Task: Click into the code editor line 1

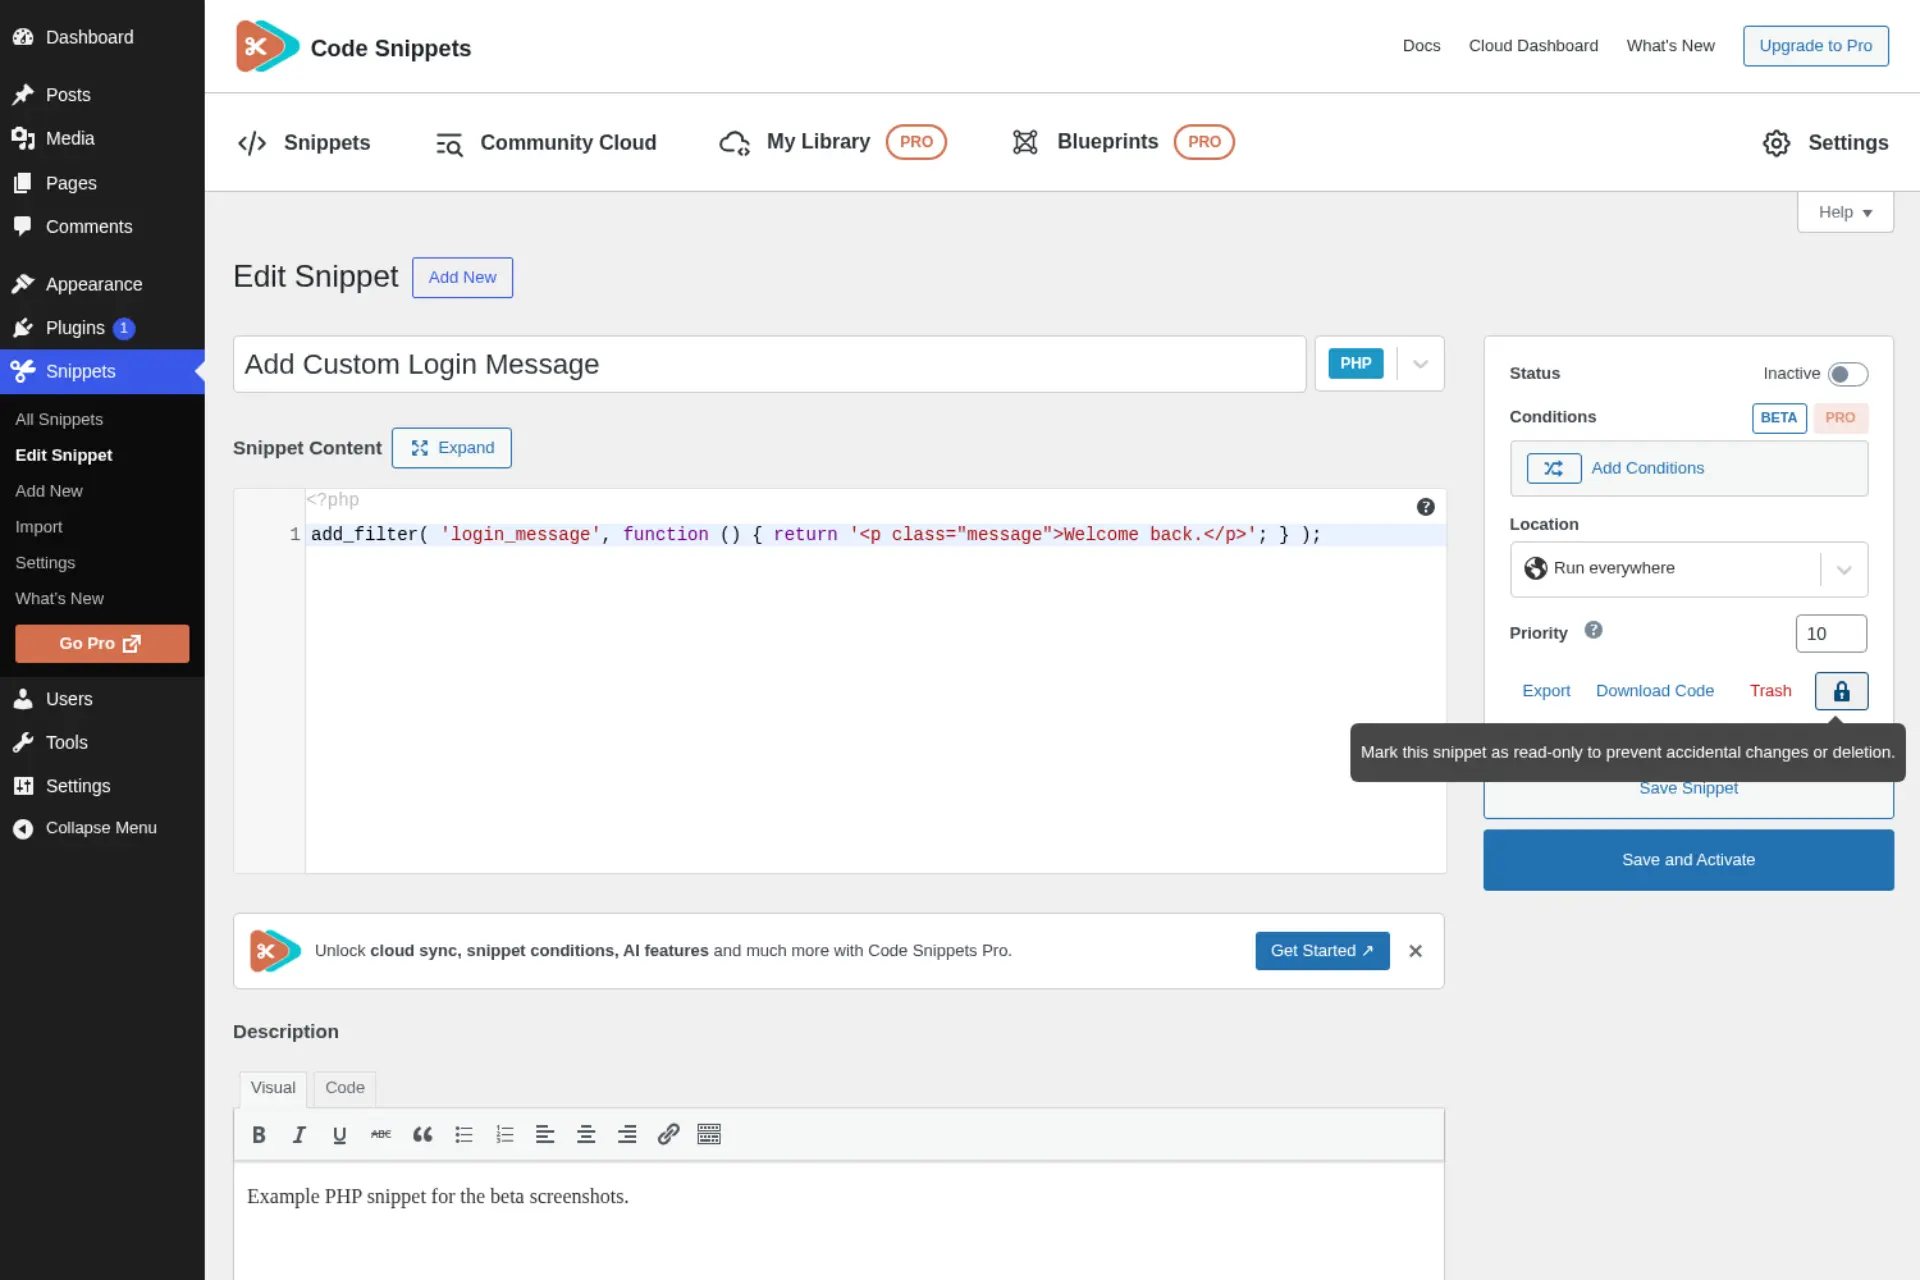Action: pos(875,535)
